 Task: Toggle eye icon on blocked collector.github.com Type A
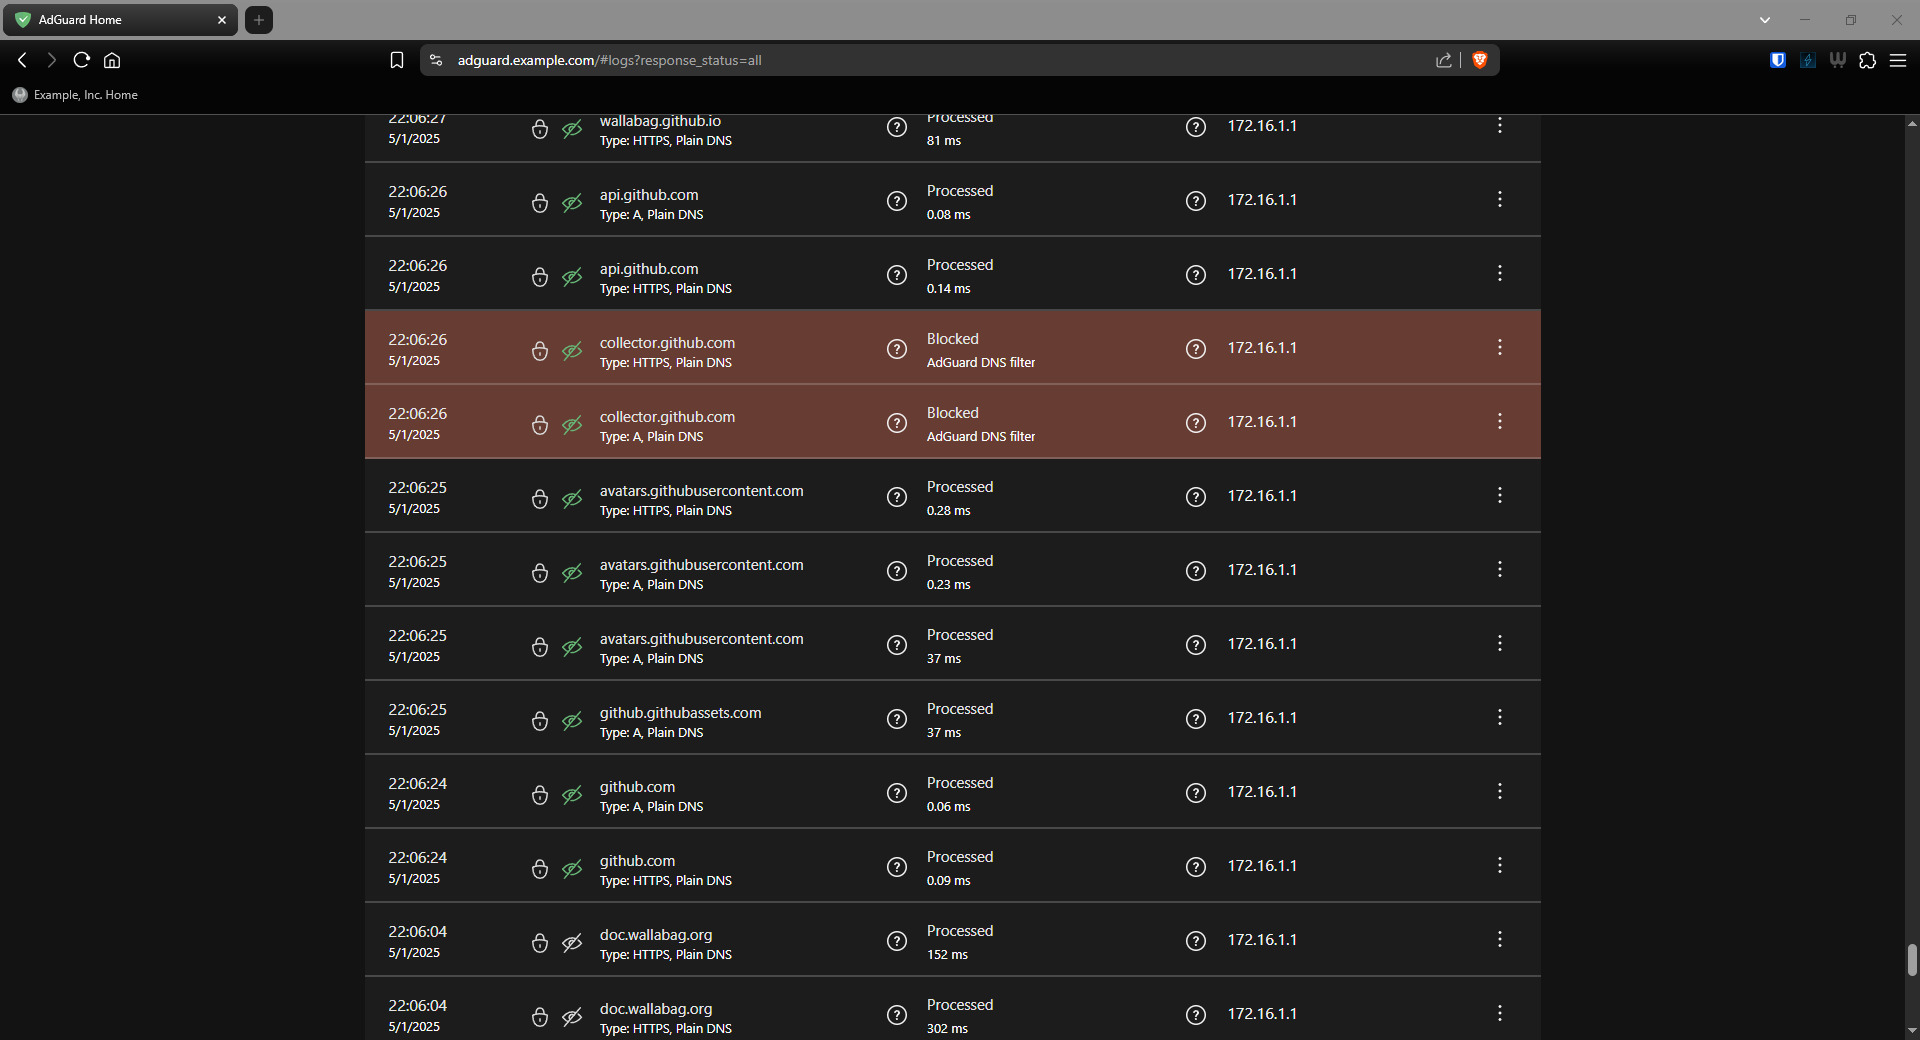pyautogui.click(x=572, y=425)
